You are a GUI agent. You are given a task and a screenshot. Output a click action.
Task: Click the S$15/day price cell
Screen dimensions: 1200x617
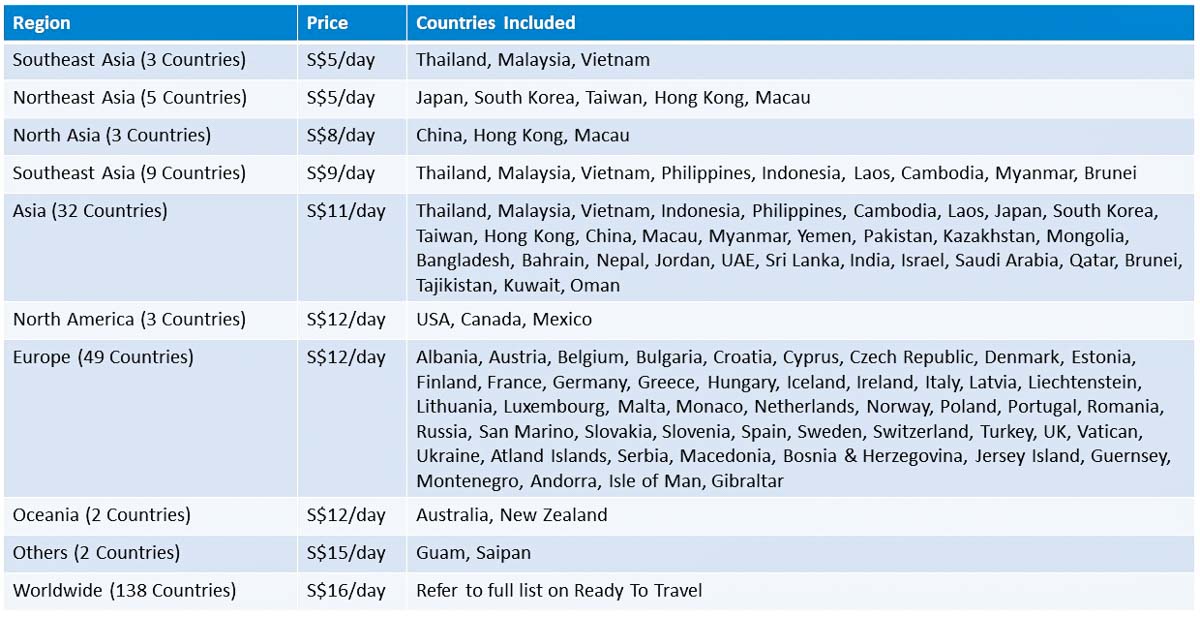tap(352, 553)
